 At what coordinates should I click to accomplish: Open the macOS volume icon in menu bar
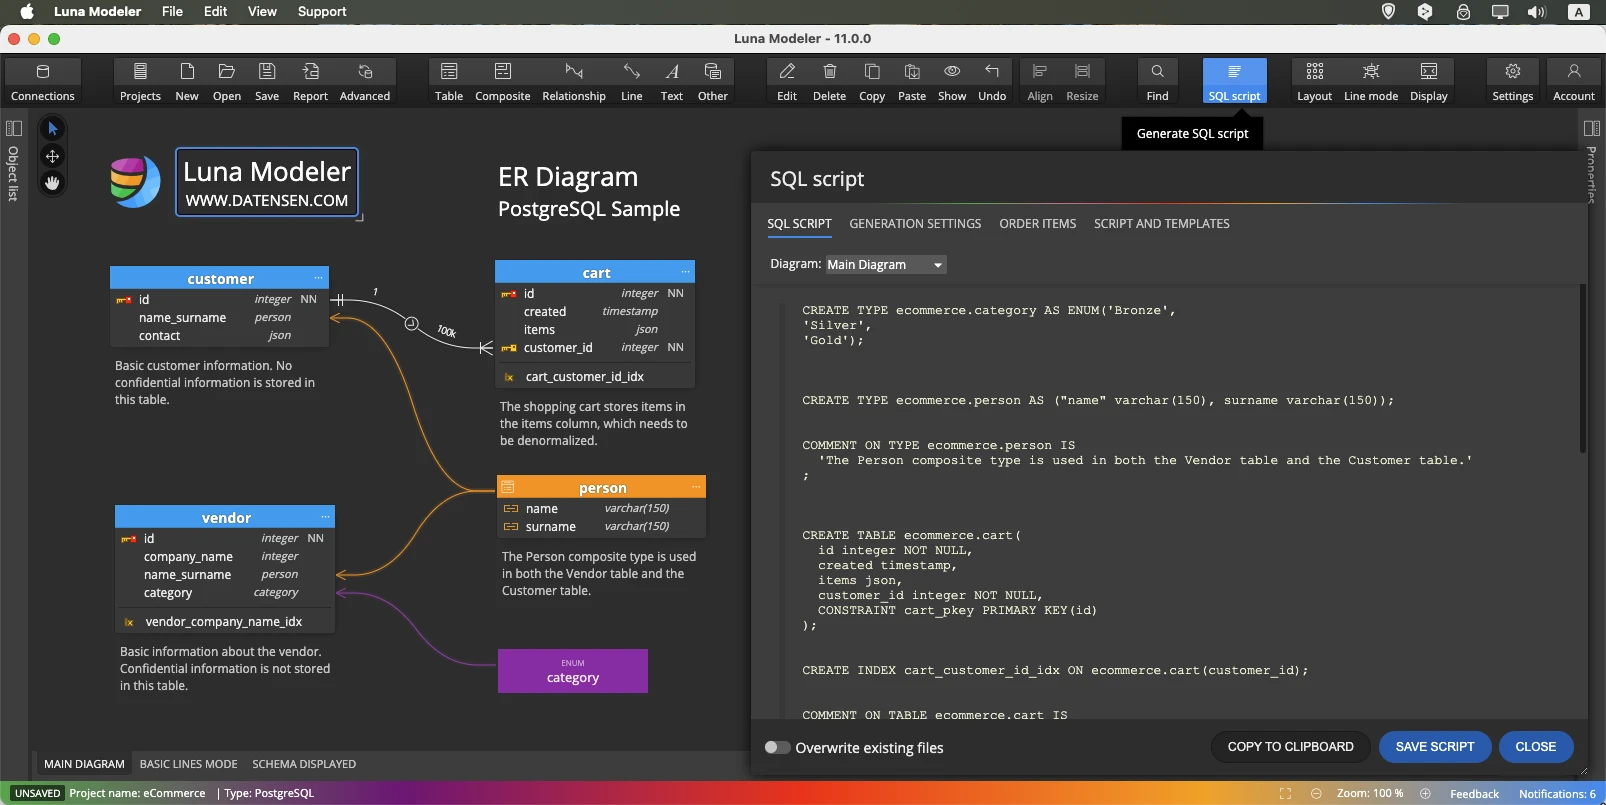click(x=1536, y=12)
